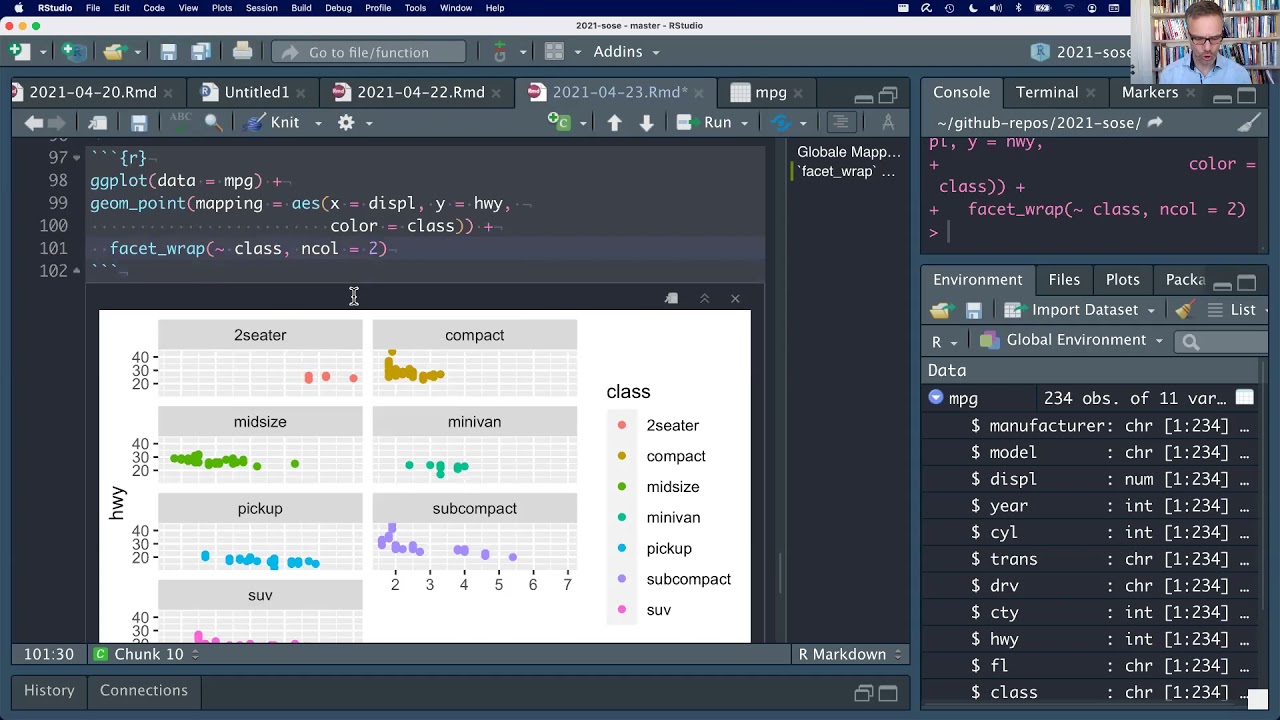The width and height of the screenshot is (1280, 720).
Task: Open workspace panes layout menu
Action: [x=556, y=52]
